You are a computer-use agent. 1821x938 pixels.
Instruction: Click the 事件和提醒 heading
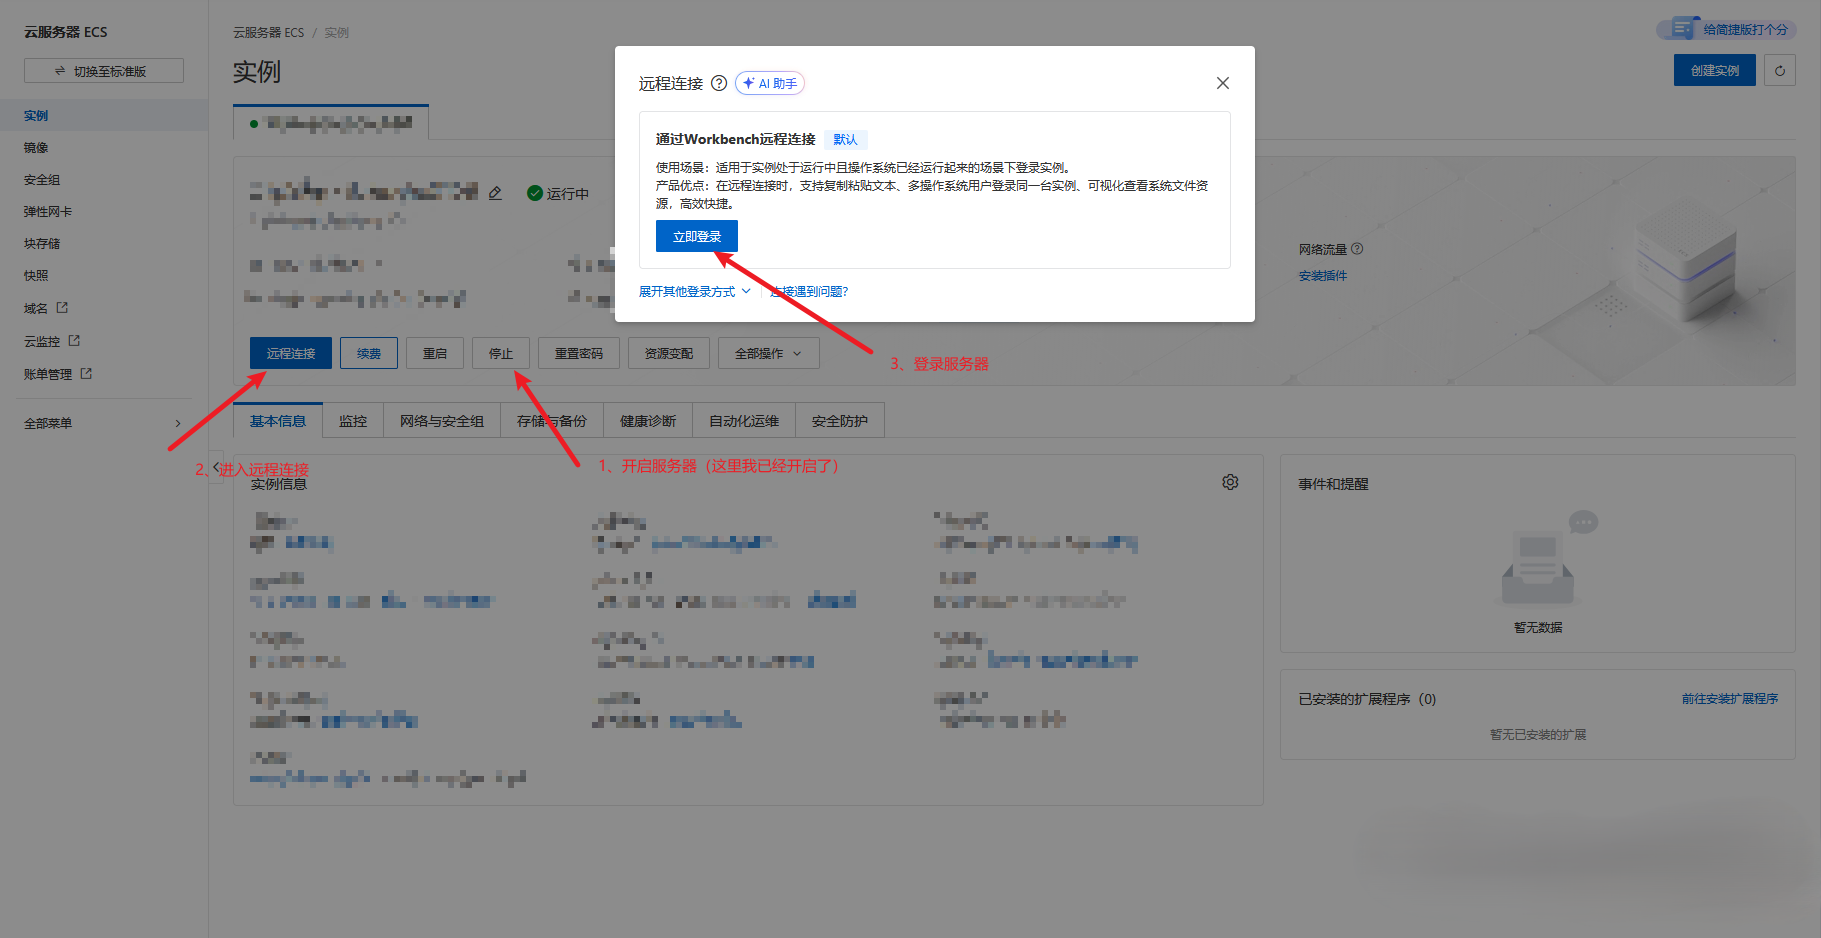tap(1333, 484)
